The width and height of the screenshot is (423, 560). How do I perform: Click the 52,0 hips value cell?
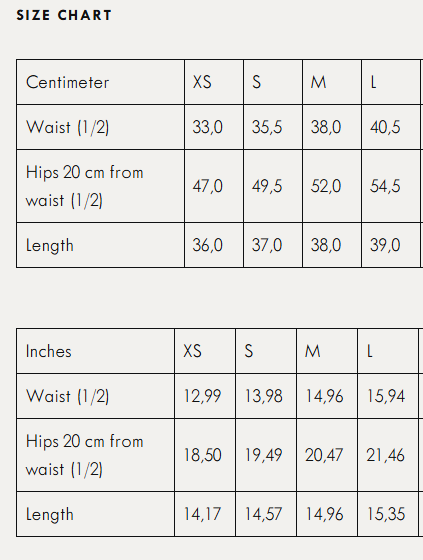(332, 186)
